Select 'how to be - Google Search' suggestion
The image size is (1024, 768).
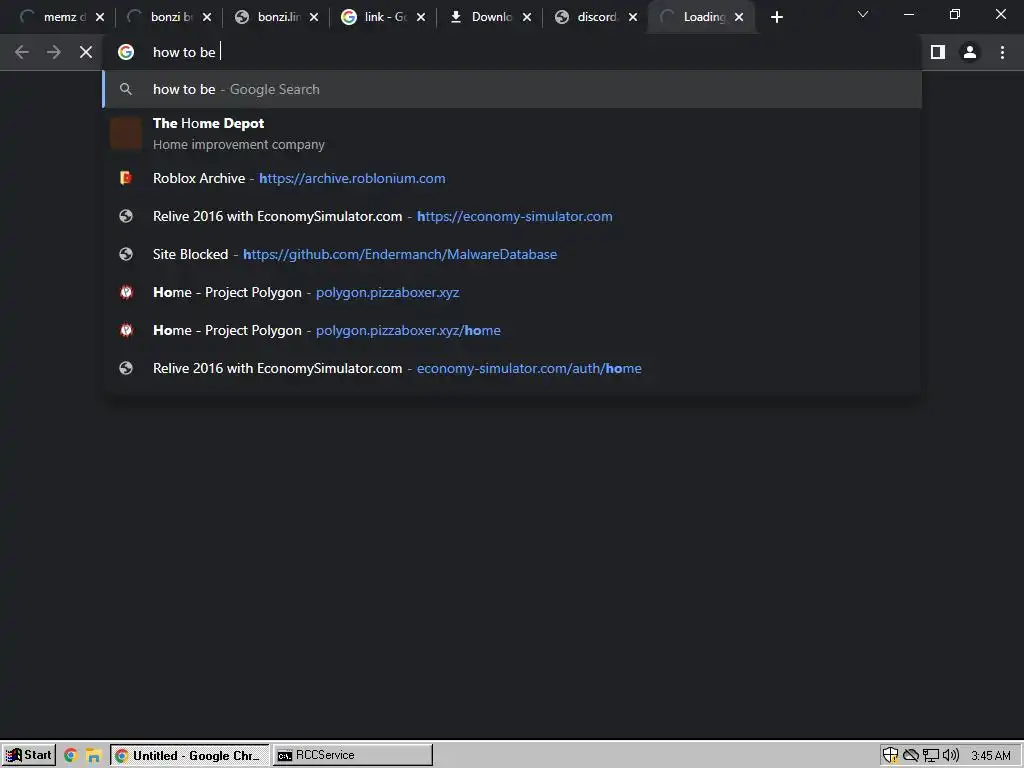coord(512,89)
